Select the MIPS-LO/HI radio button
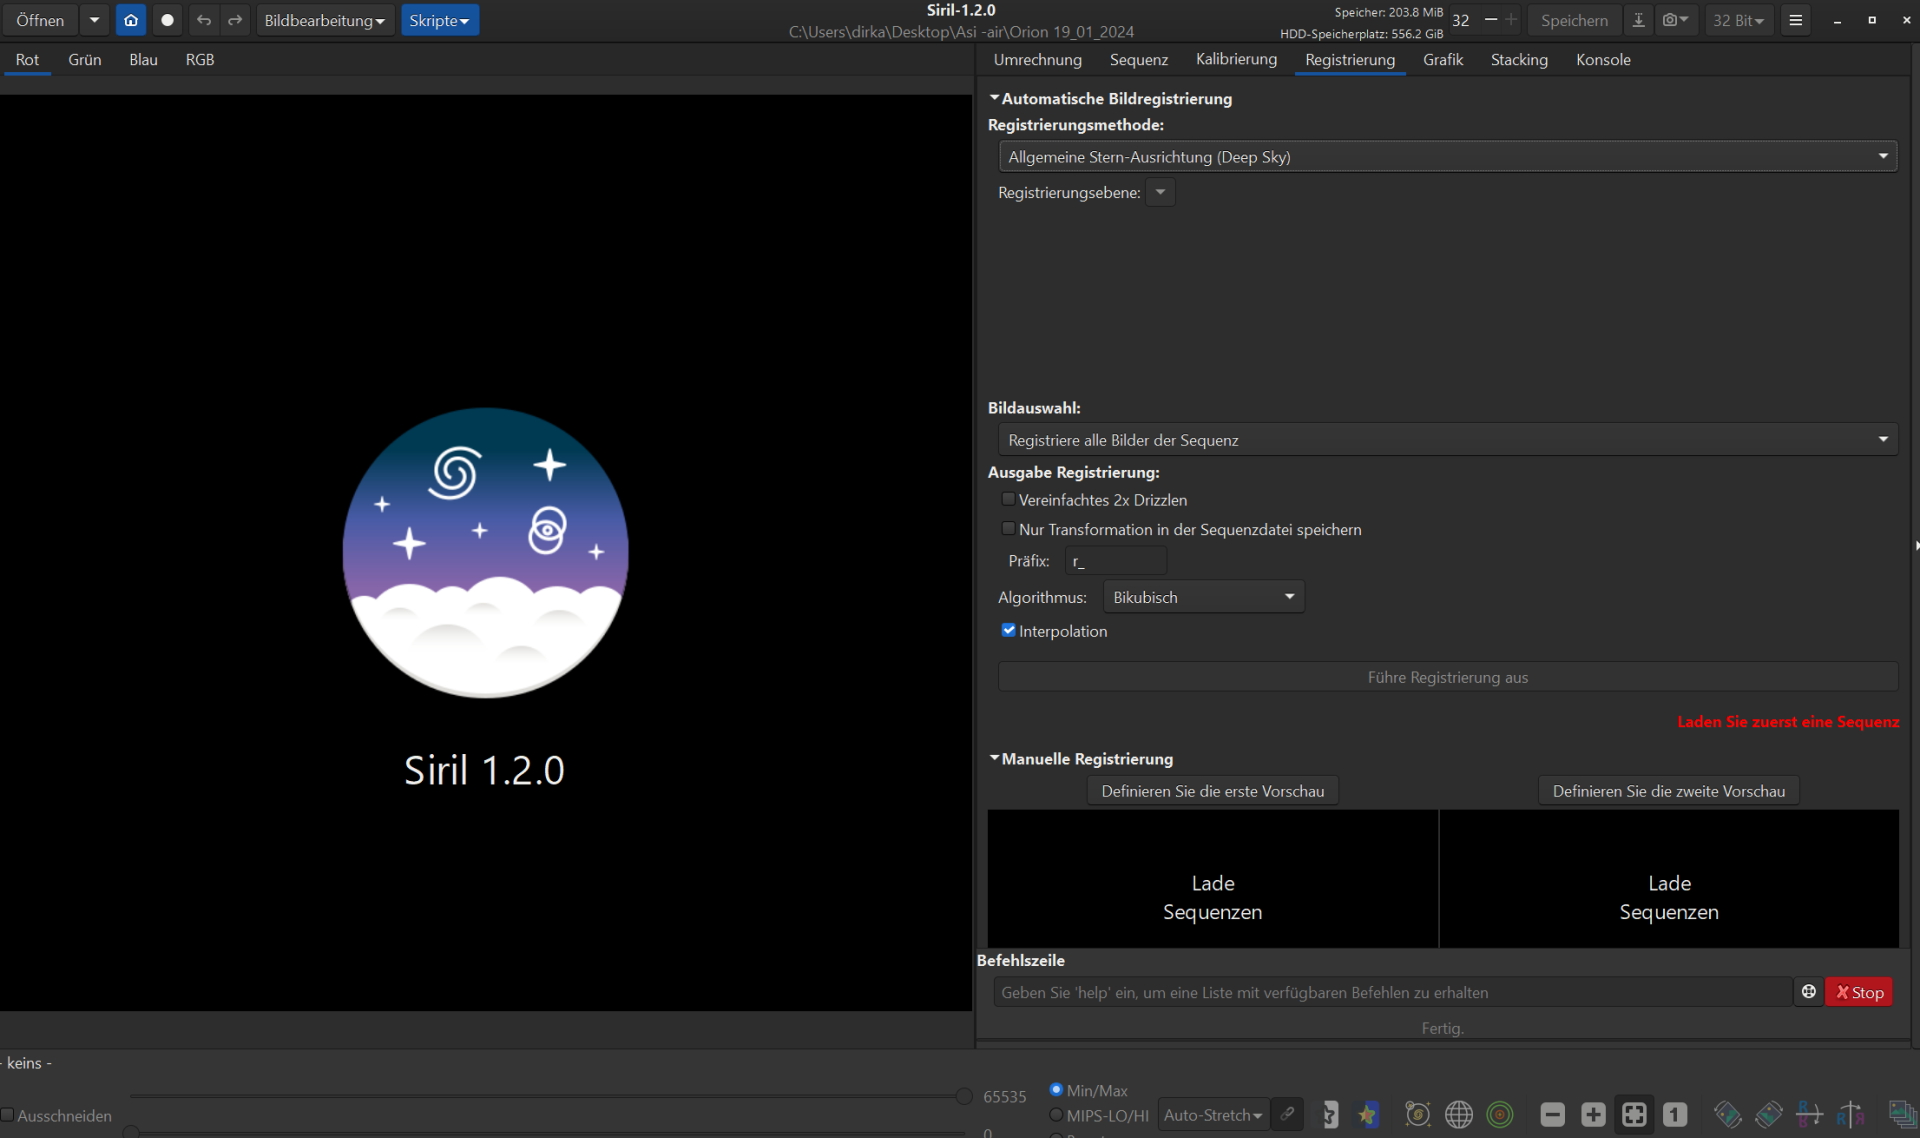Viewport: 1920px width, 1138px height. (1056, 1115)
